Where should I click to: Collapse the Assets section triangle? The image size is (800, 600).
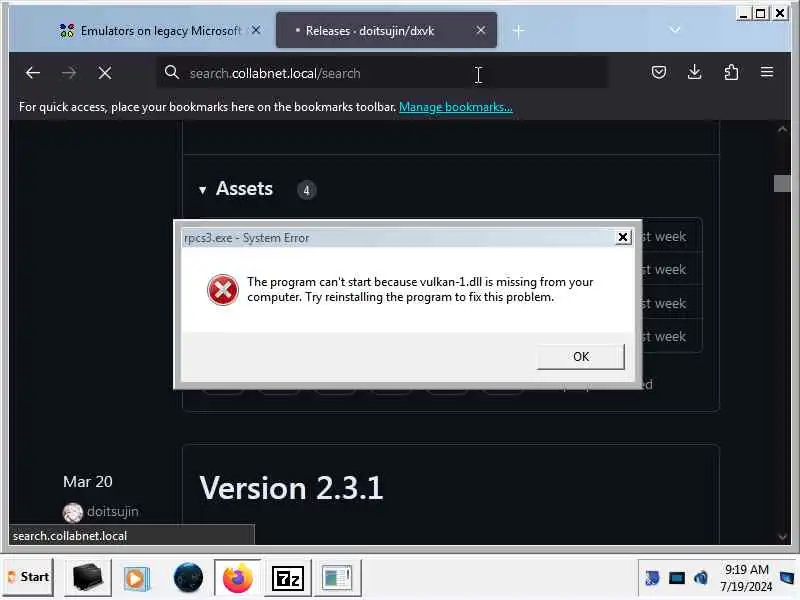(203, 190)
